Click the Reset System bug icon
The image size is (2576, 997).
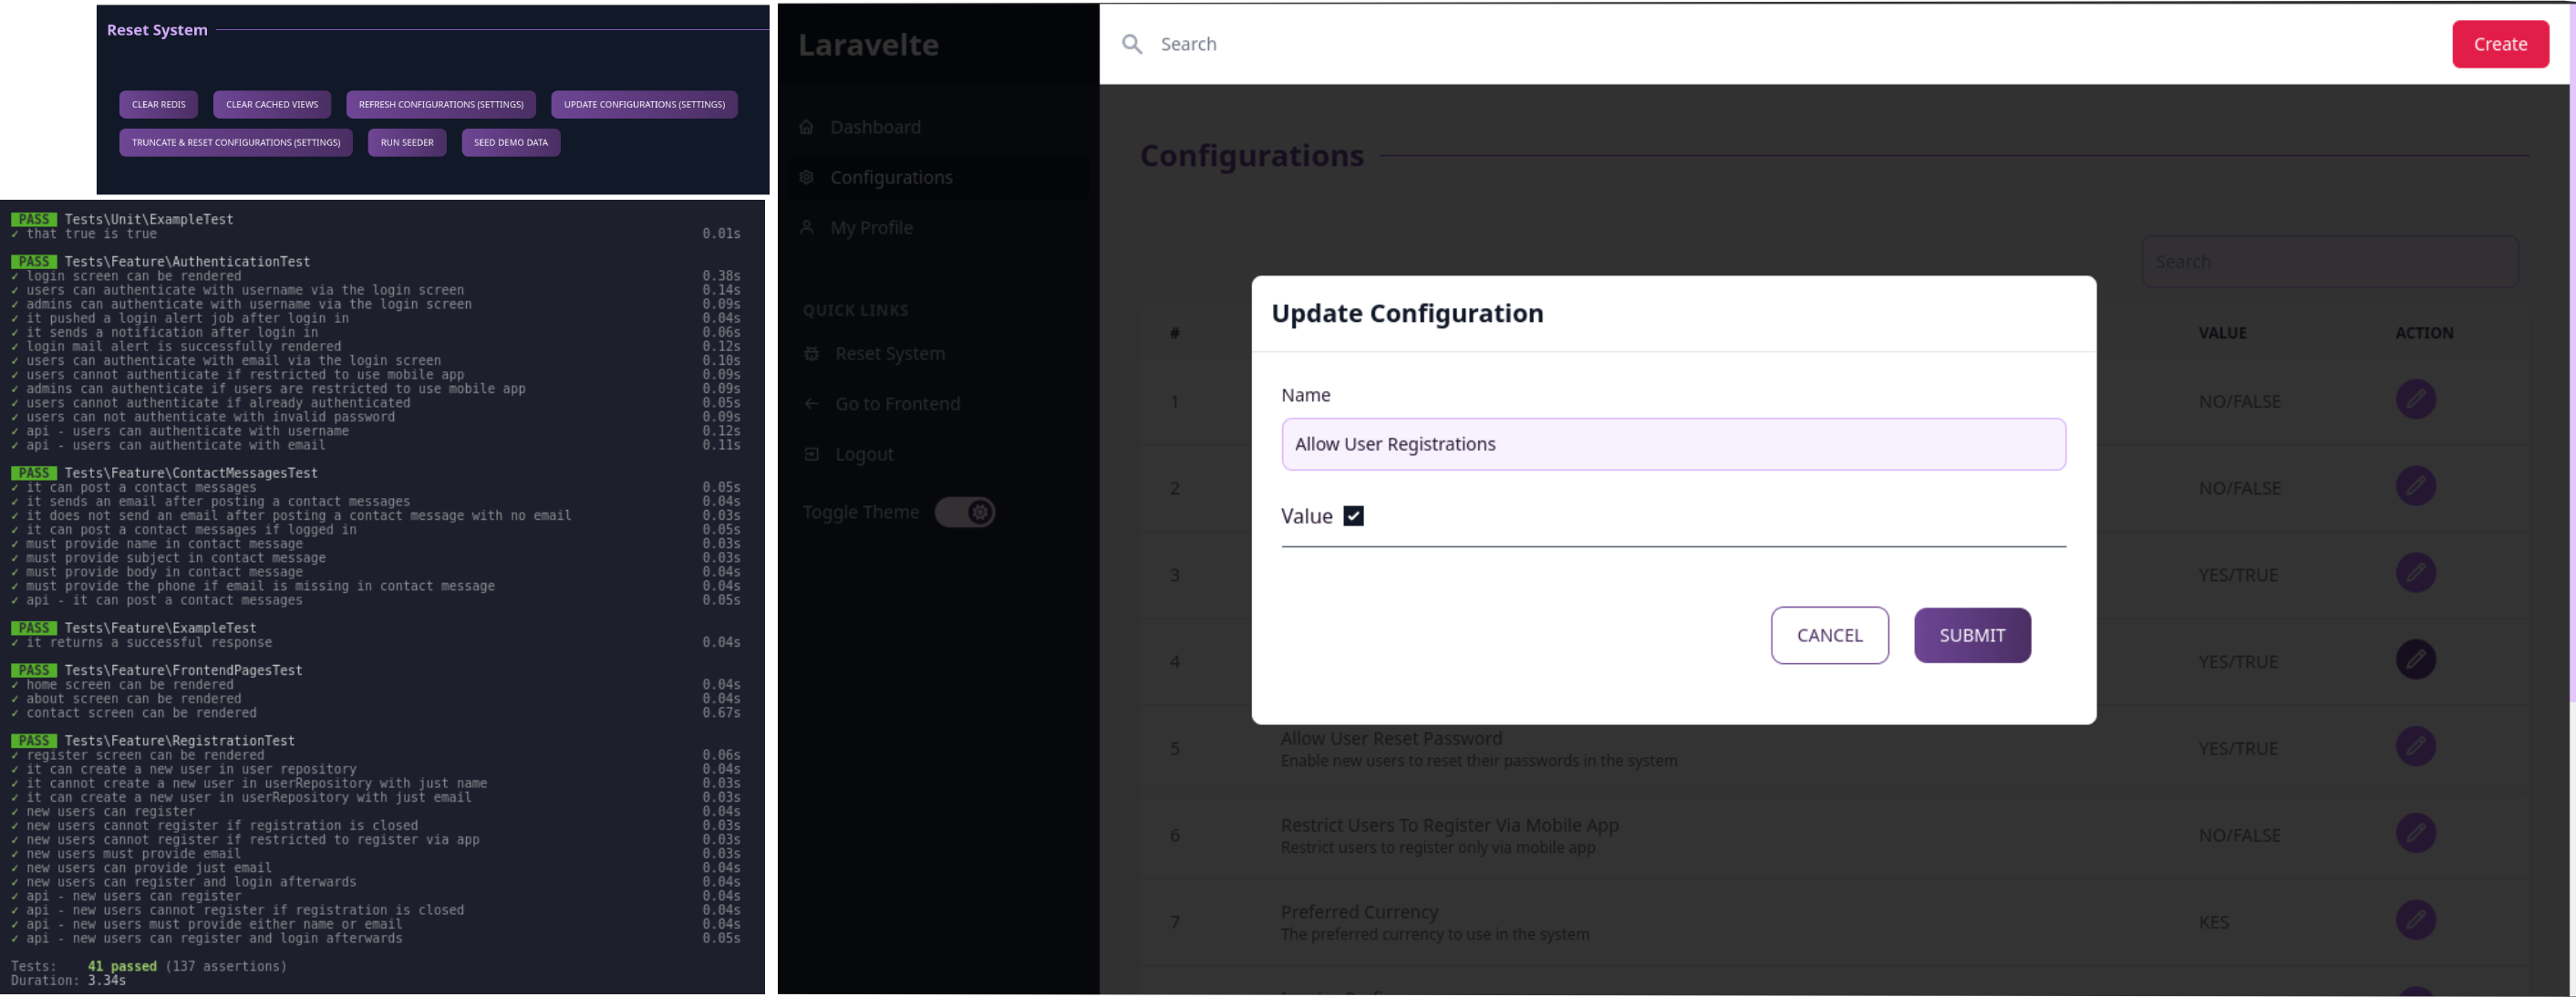pyautogui.click(x=812, y=354)
